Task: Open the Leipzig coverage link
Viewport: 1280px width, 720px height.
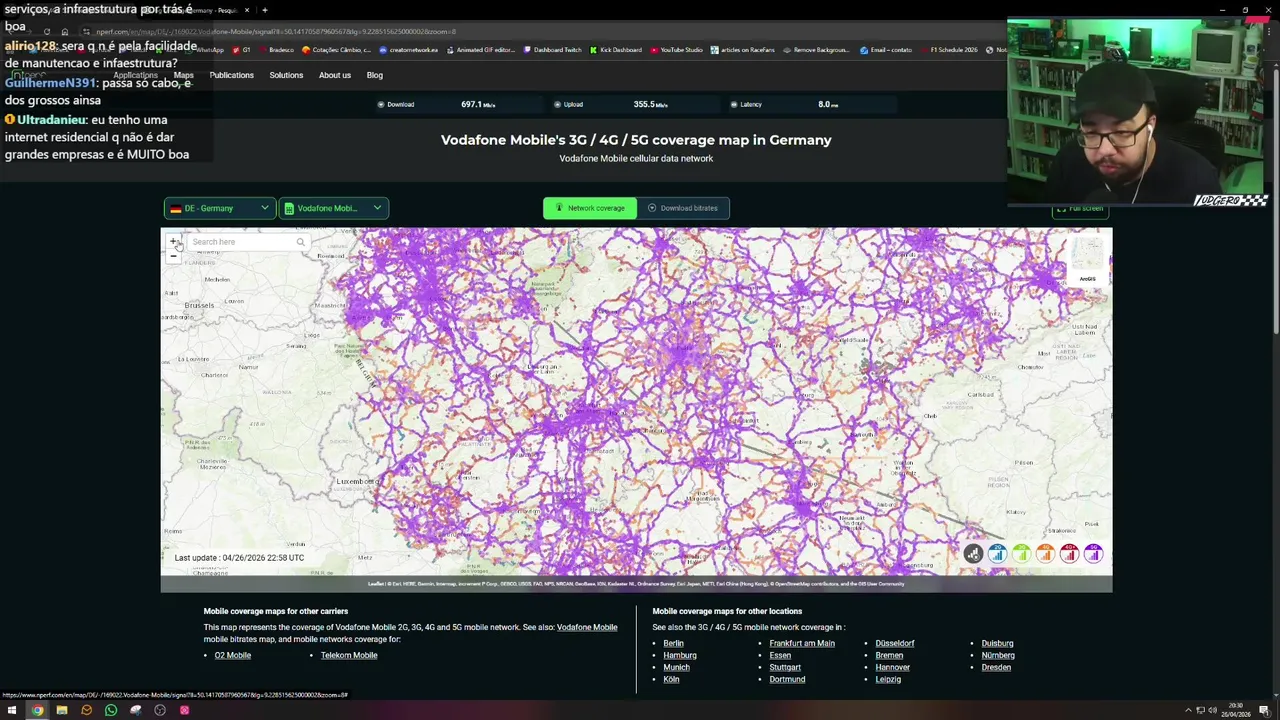Action: (x=888, y=679)
